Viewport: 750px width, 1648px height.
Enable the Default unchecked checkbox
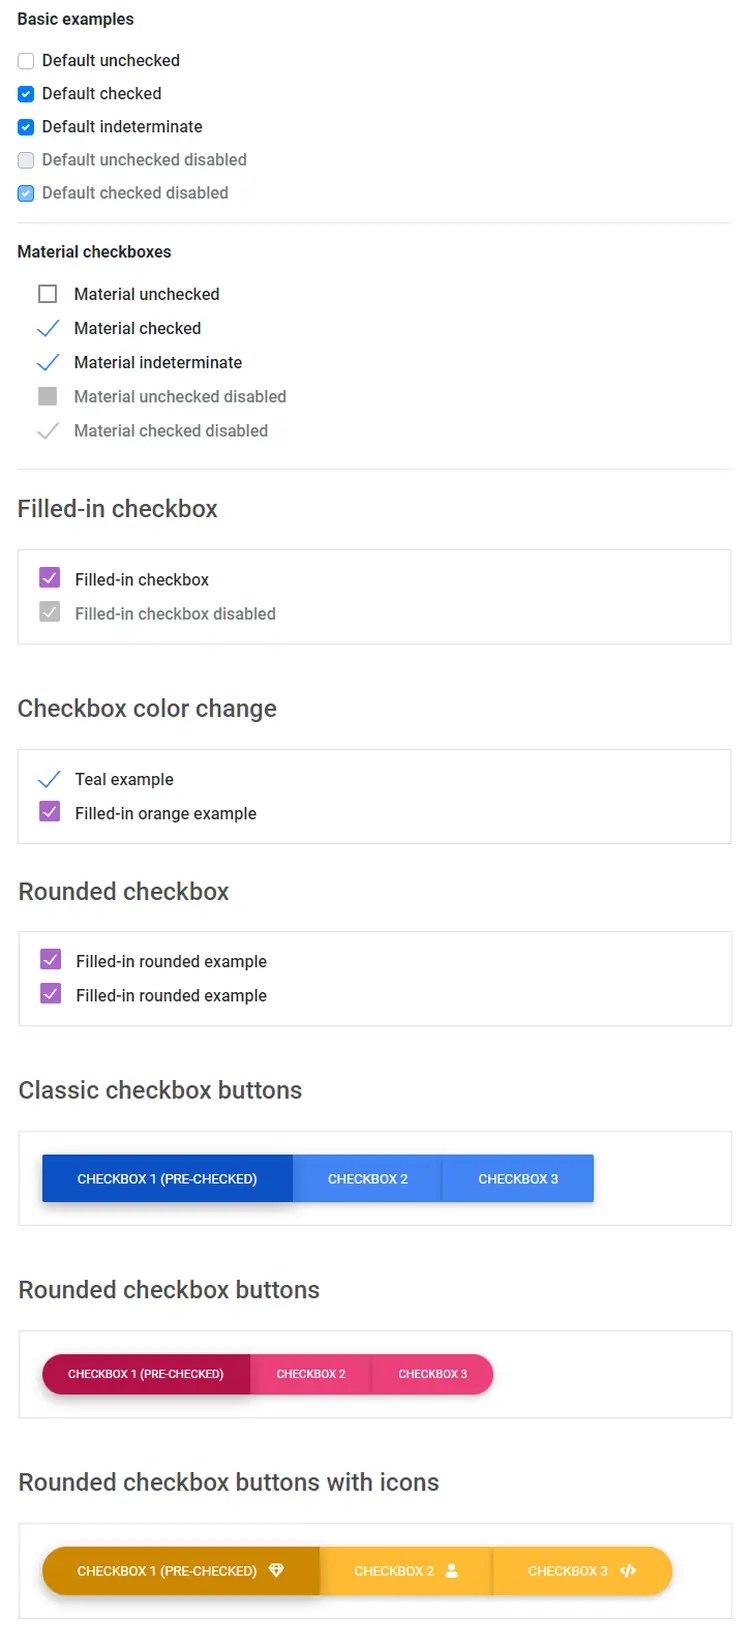pos(25,61)
